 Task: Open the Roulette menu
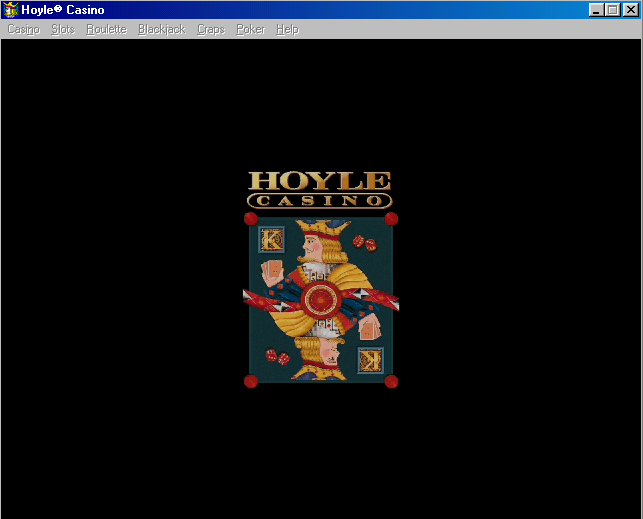click(x=107, y=30)
